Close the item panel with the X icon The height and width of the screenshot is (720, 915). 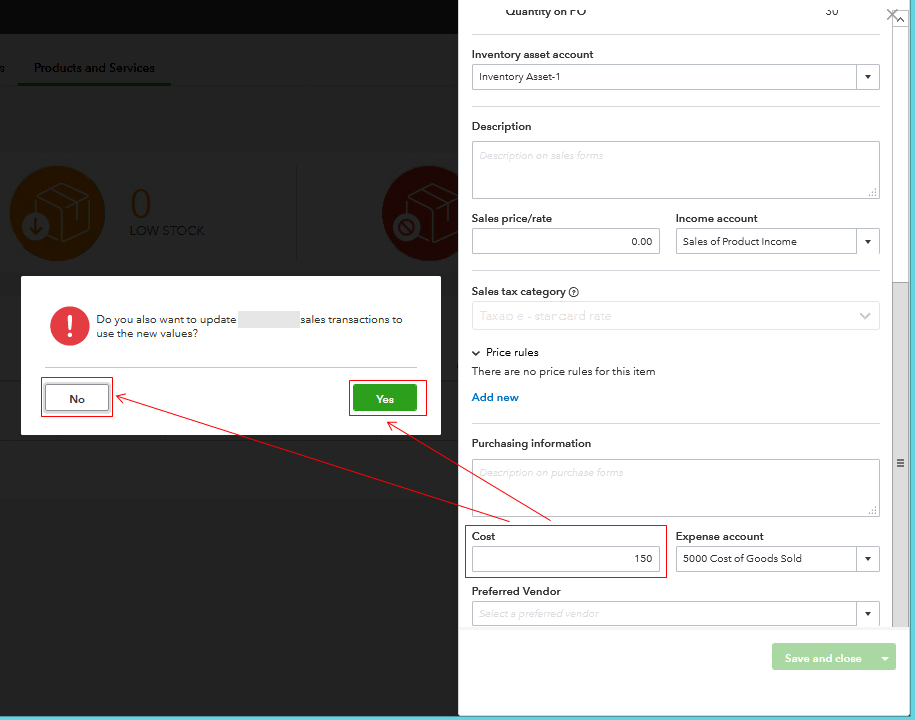(892, 15)
